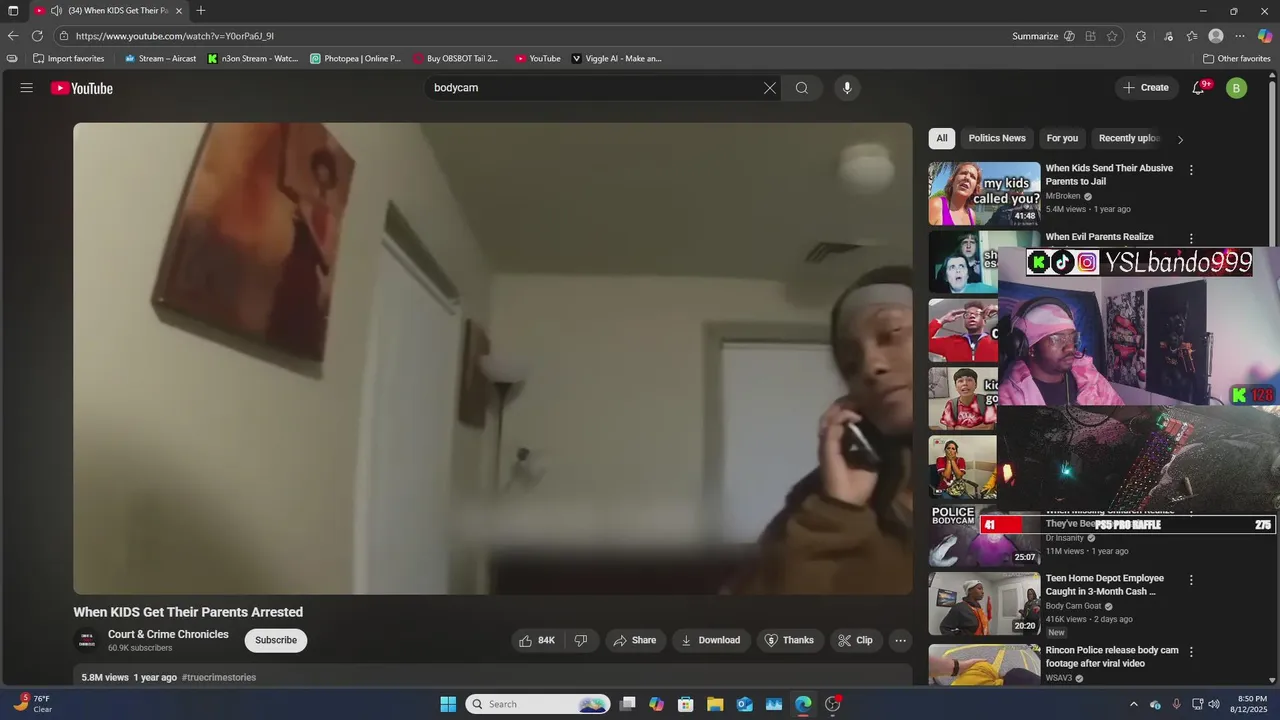Image resolution: width=1280 pixels, height=720 pixels.
Task: Select the All filter chip
Action: [x=942, y=139]
